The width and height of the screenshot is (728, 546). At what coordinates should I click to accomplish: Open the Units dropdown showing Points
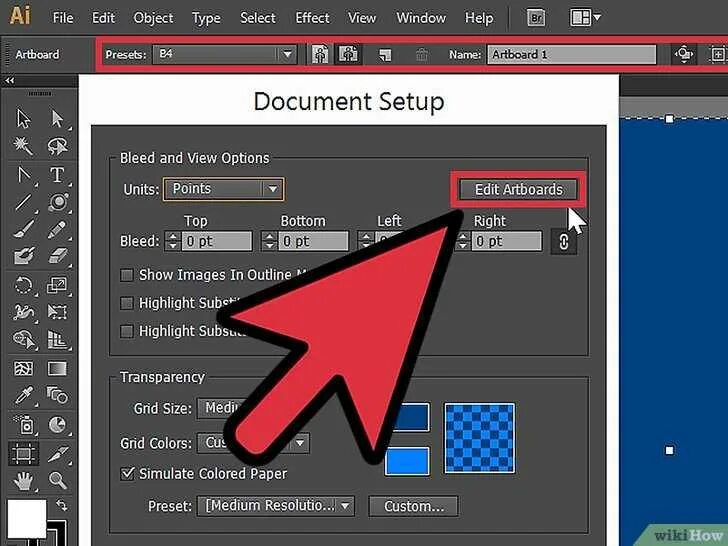click(x=223, y=189)
